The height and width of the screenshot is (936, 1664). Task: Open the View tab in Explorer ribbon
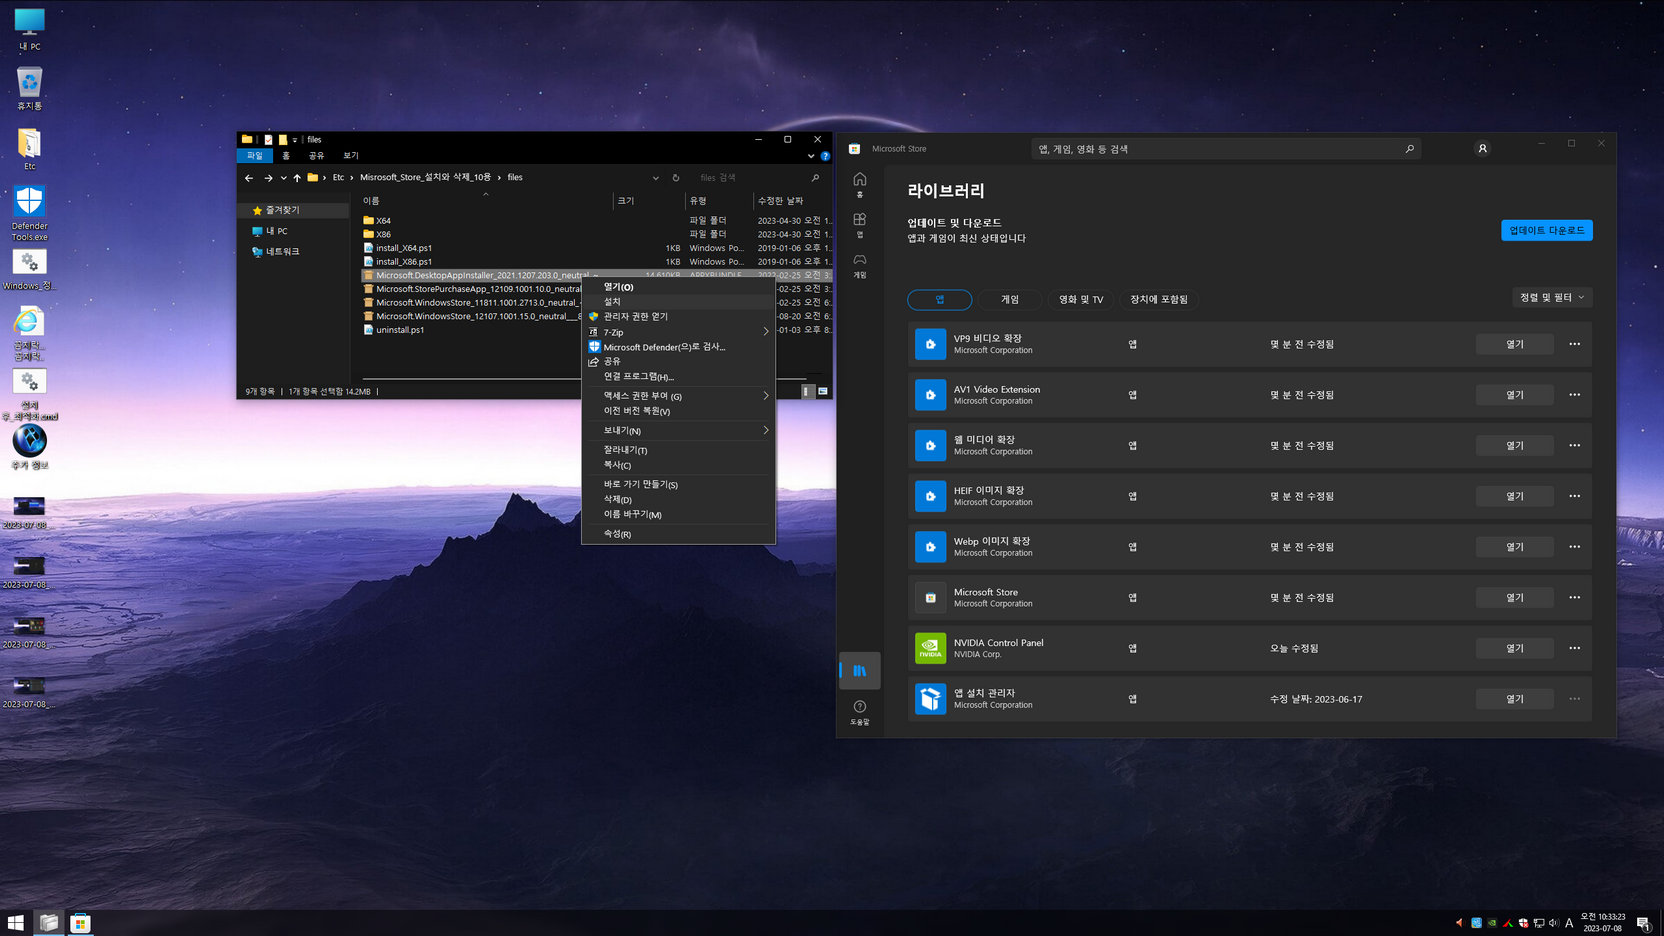[350, 156]
